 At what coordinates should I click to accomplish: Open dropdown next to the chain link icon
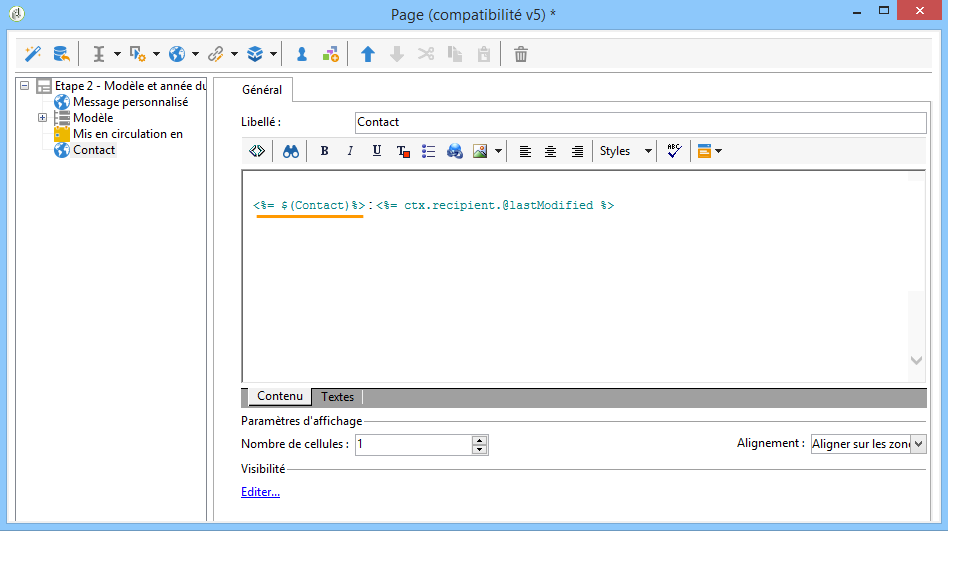coord(234,54)
